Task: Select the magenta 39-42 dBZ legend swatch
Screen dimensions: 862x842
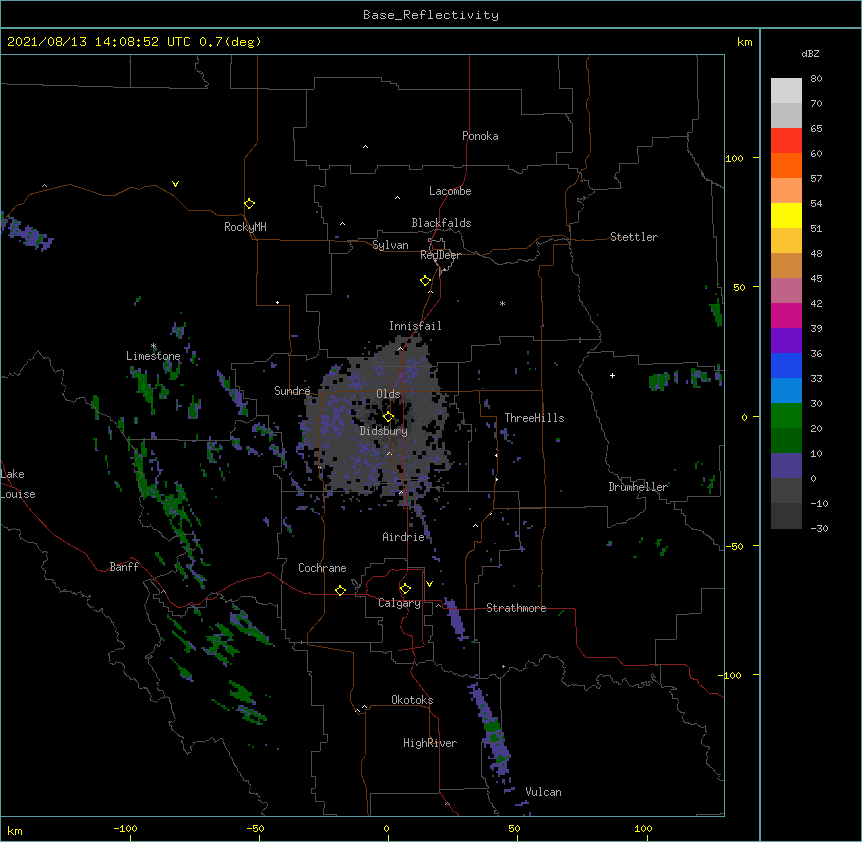Action: [786, 315]
